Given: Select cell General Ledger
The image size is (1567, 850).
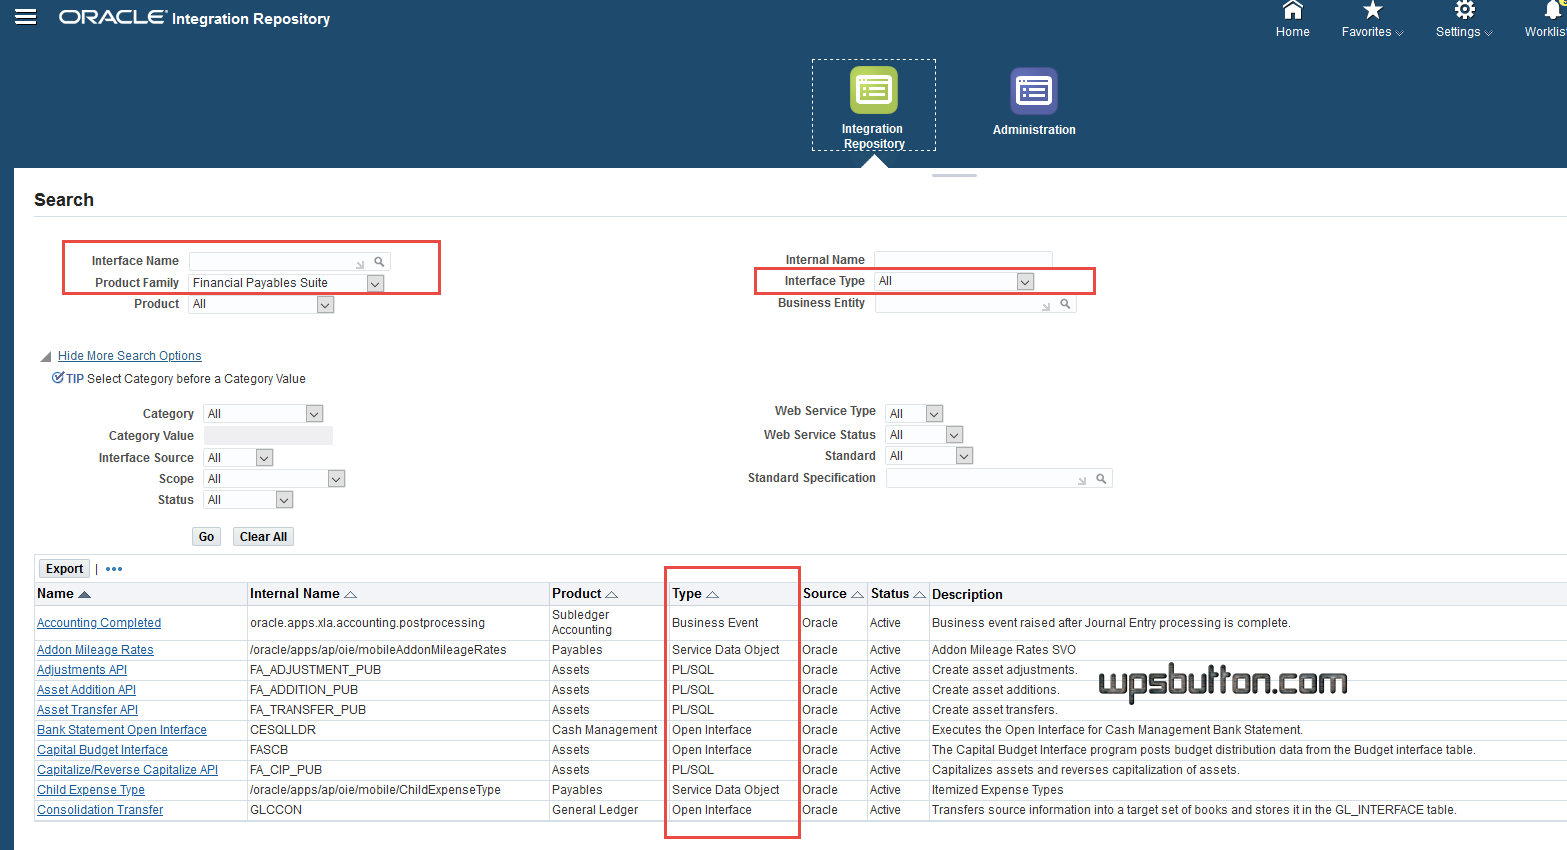Looking at the screenshot, I should coord(595,810).
